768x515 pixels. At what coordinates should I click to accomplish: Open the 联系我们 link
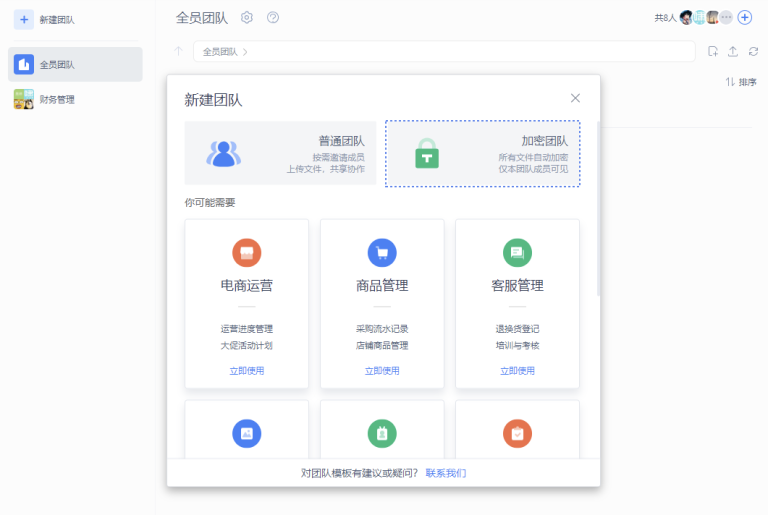coord(445,473)
